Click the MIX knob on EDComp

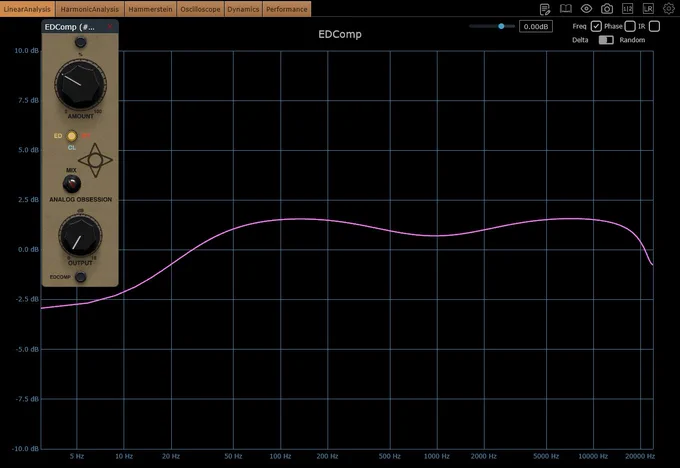[x=72, y=184]
